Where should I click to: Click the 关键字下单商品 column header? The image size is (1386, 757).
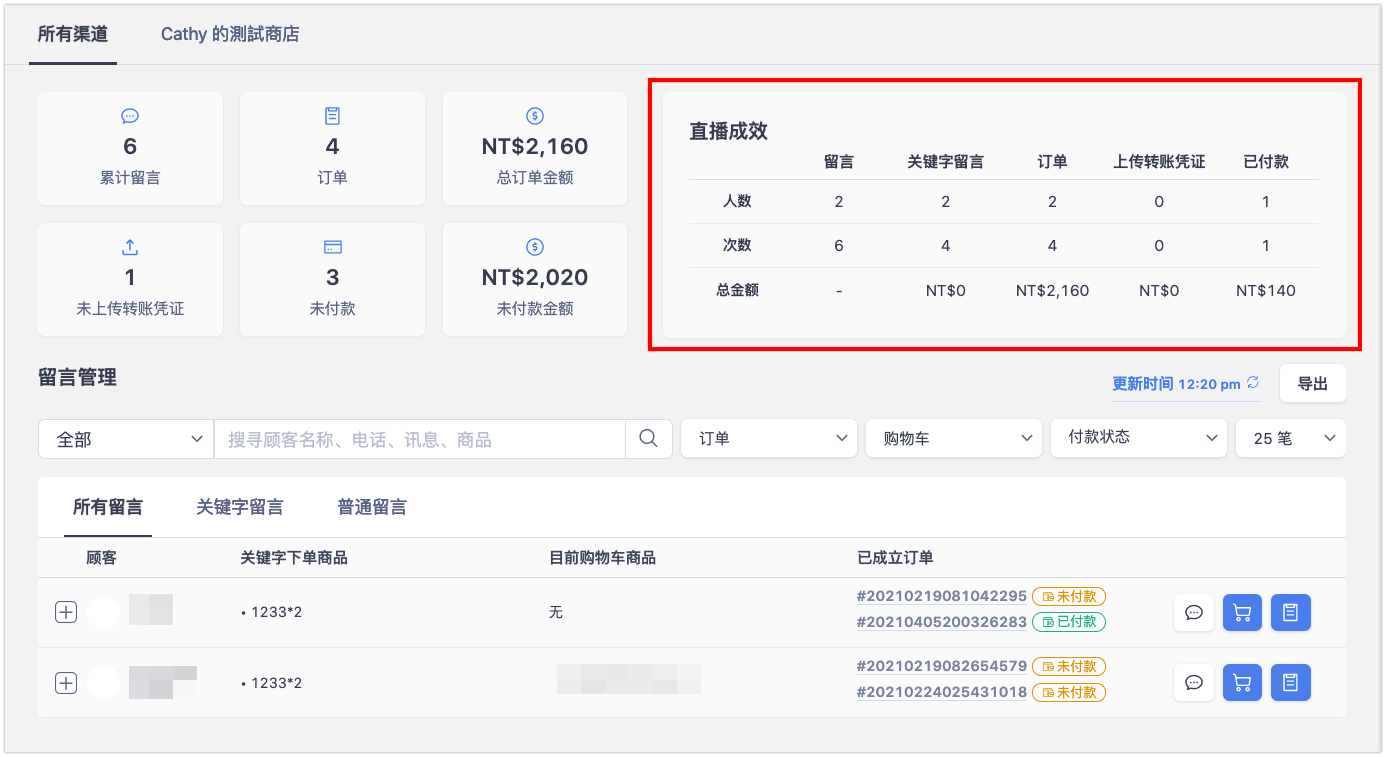click(x=294, y=558)
